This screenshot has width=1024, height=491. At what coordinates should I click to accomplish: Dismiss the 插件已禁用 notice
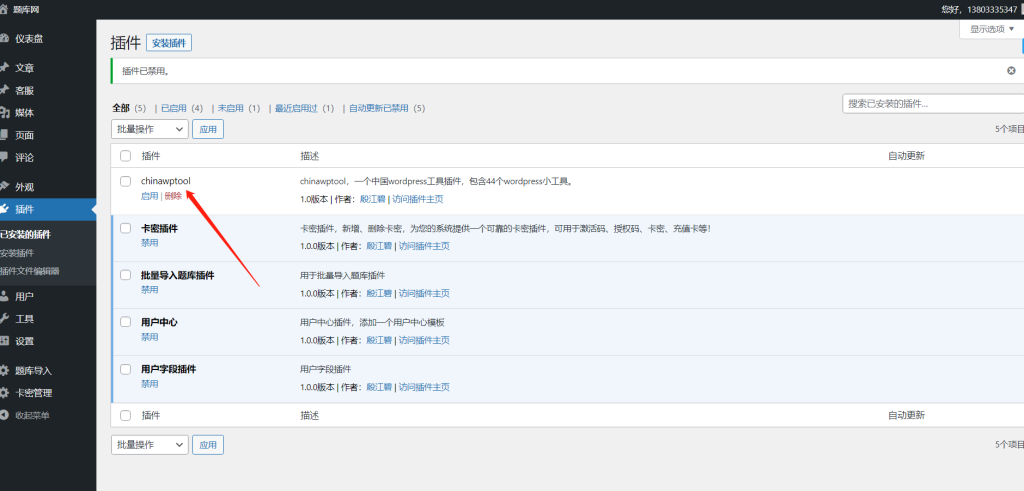click(x=1011, y=71)
